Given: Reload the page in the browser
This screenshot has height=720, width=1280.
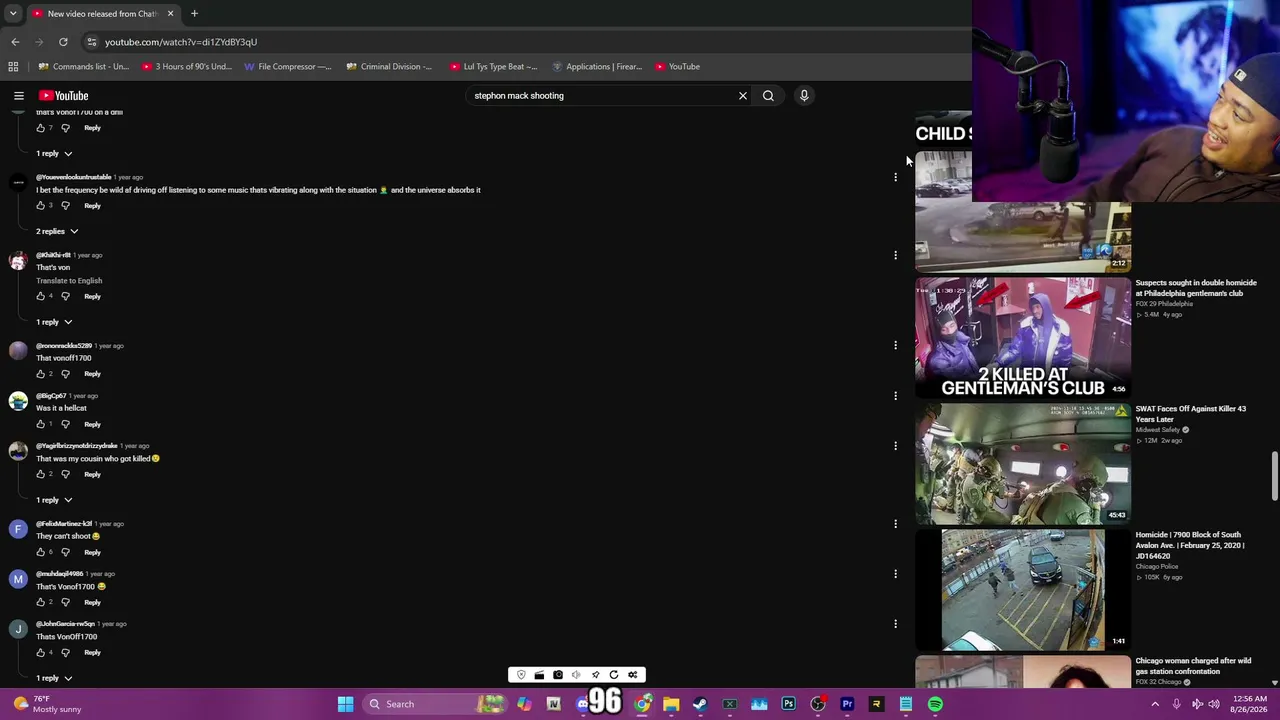Looking at the screenshot, I should tap(63, 42).
